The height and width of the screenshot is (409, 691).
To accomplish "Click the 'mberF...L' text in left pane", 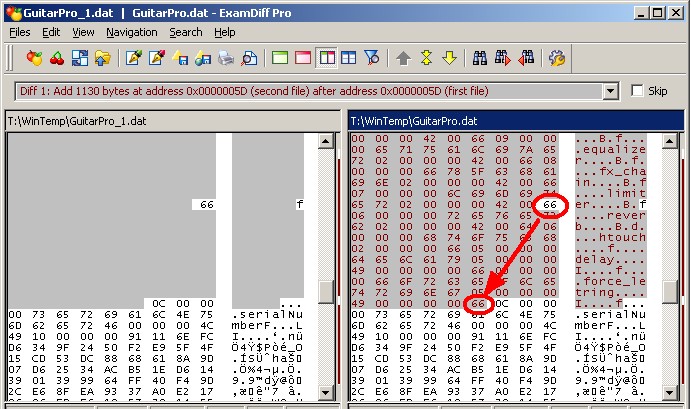I will click(267, 326).
